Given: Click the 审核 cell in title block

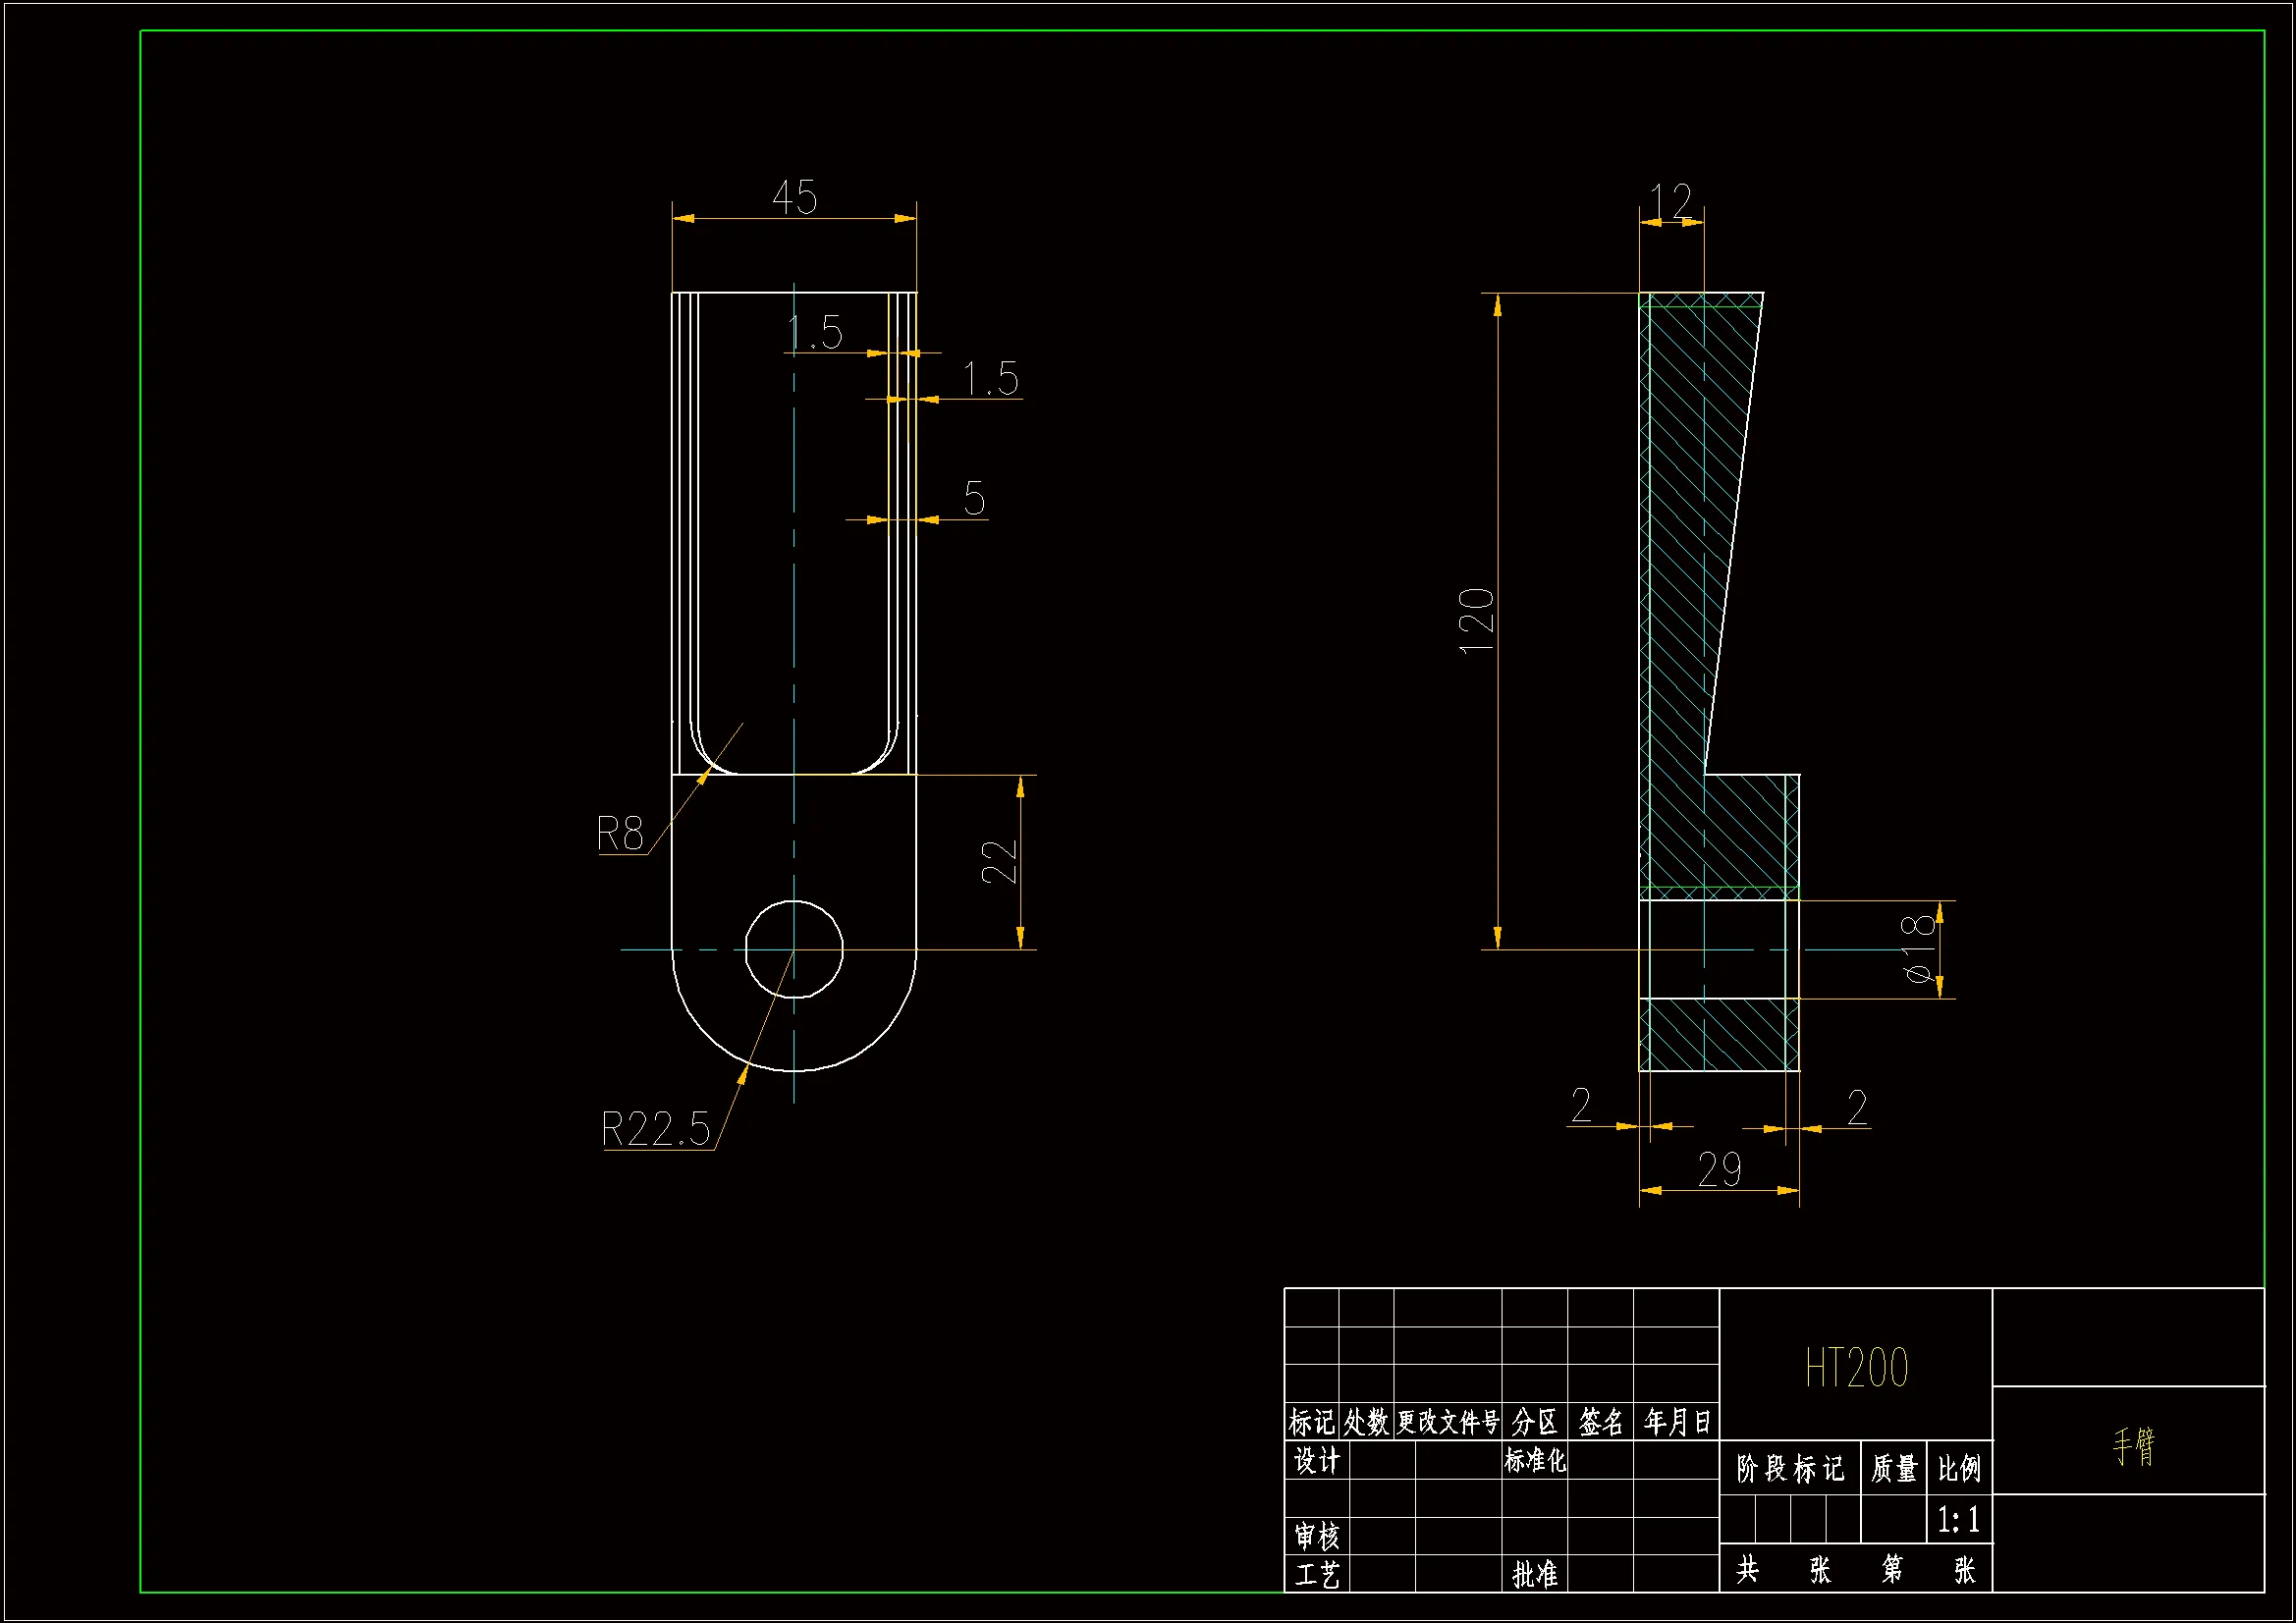Looking at the screenshot, I should coord(1316,1535).
